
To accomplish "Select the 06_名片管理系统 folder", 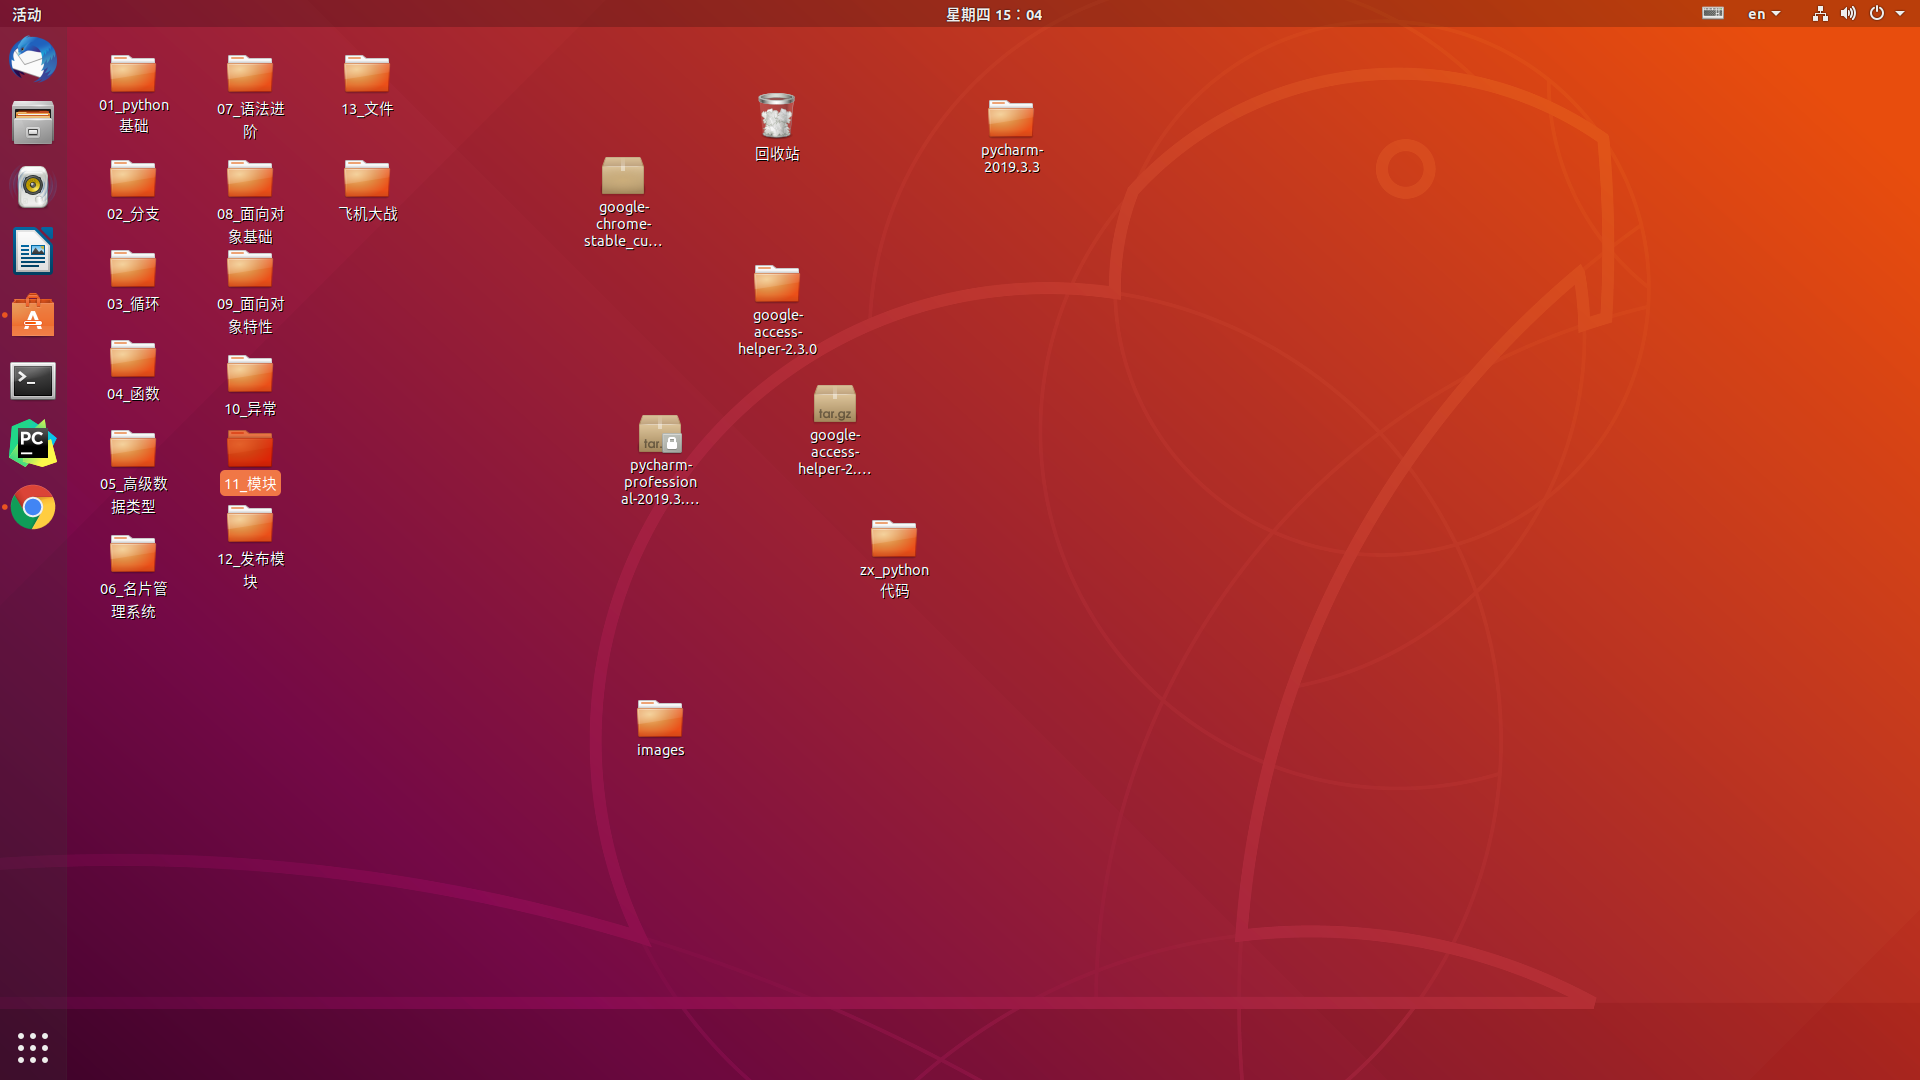I will point(133,577).
